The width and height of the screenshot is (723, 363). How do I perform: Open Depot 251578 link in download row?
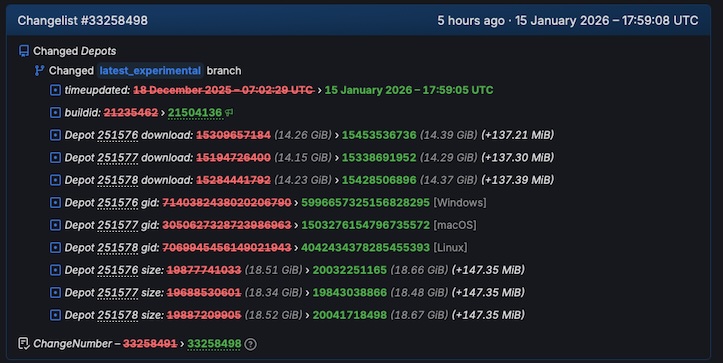[x=118, y=180]
